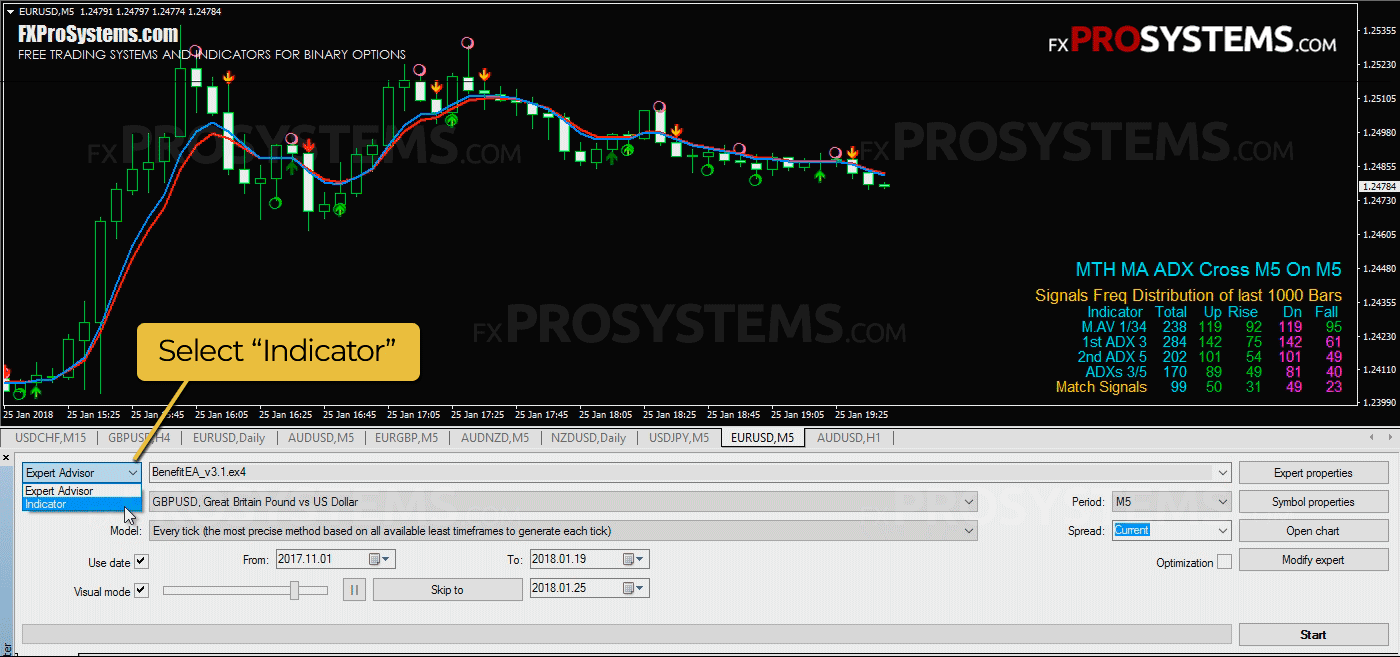Click the 2nd ADX 5 row label

(x=1112, y=357)
